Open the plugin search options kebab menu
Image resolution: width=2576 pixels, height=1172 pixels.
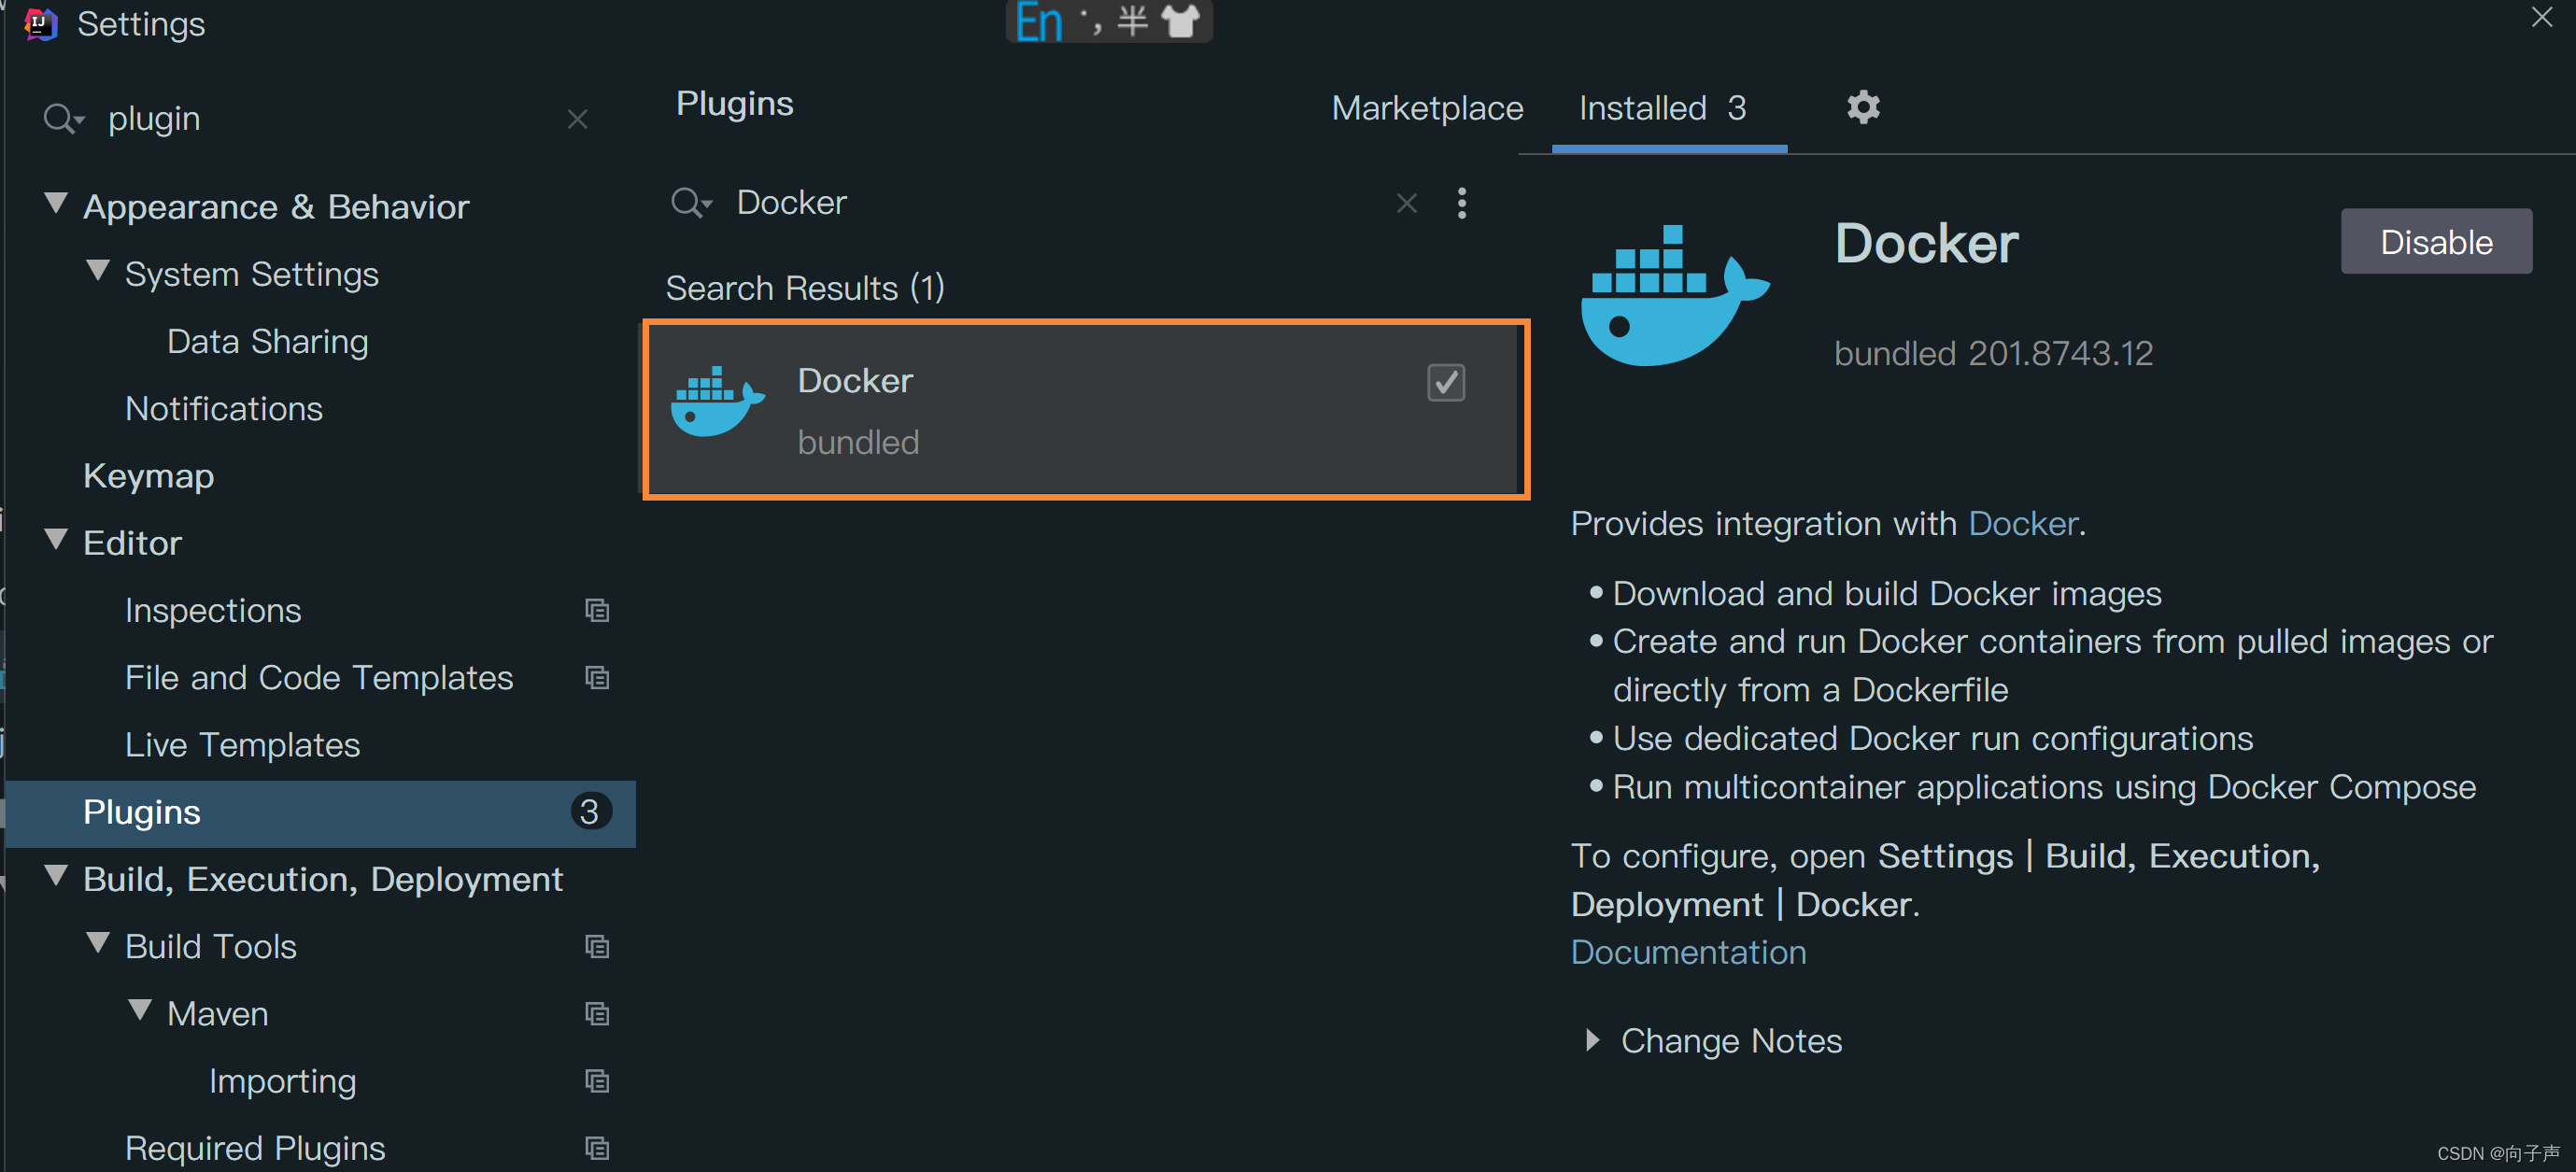[x=1461, y=203]
